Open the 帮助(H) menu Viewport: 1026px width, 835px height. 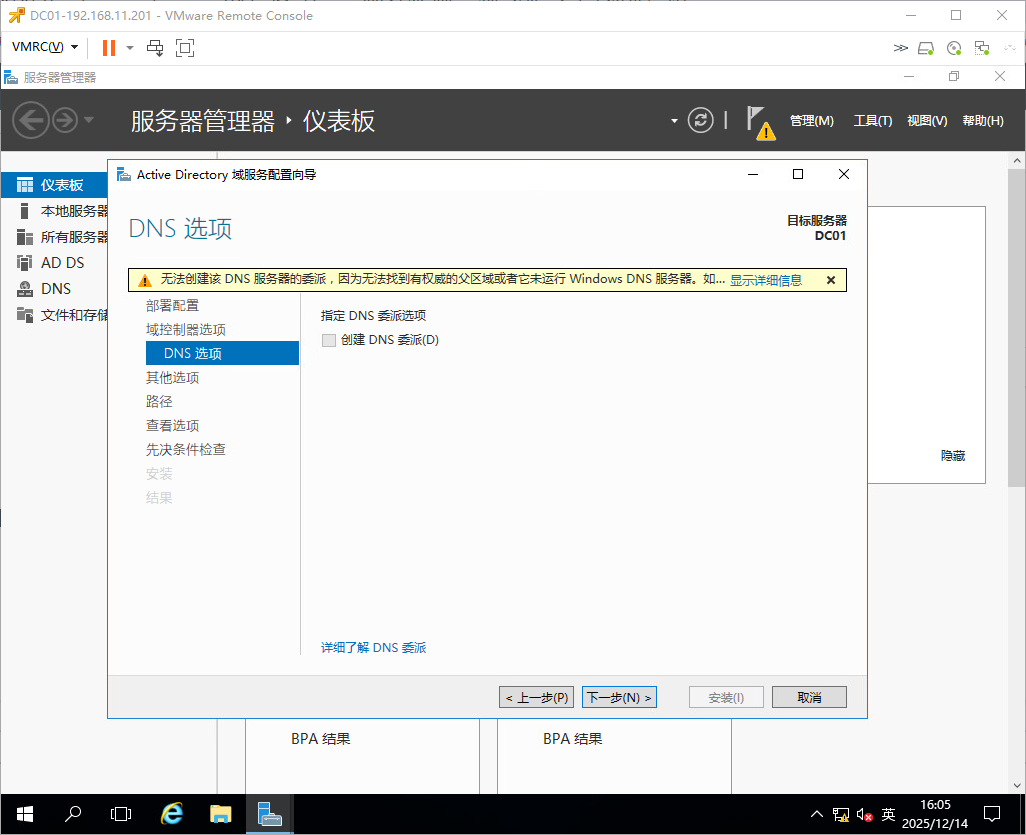click(x=982, y=120)
